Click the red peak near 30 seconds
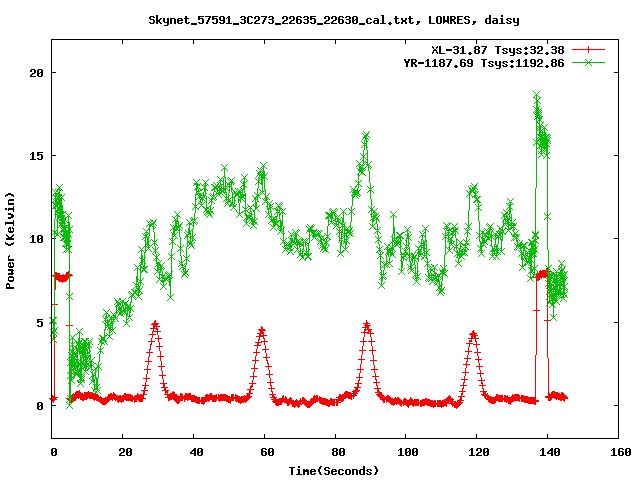The width and height of the screenshot is (640, 480). click(155, 324)
